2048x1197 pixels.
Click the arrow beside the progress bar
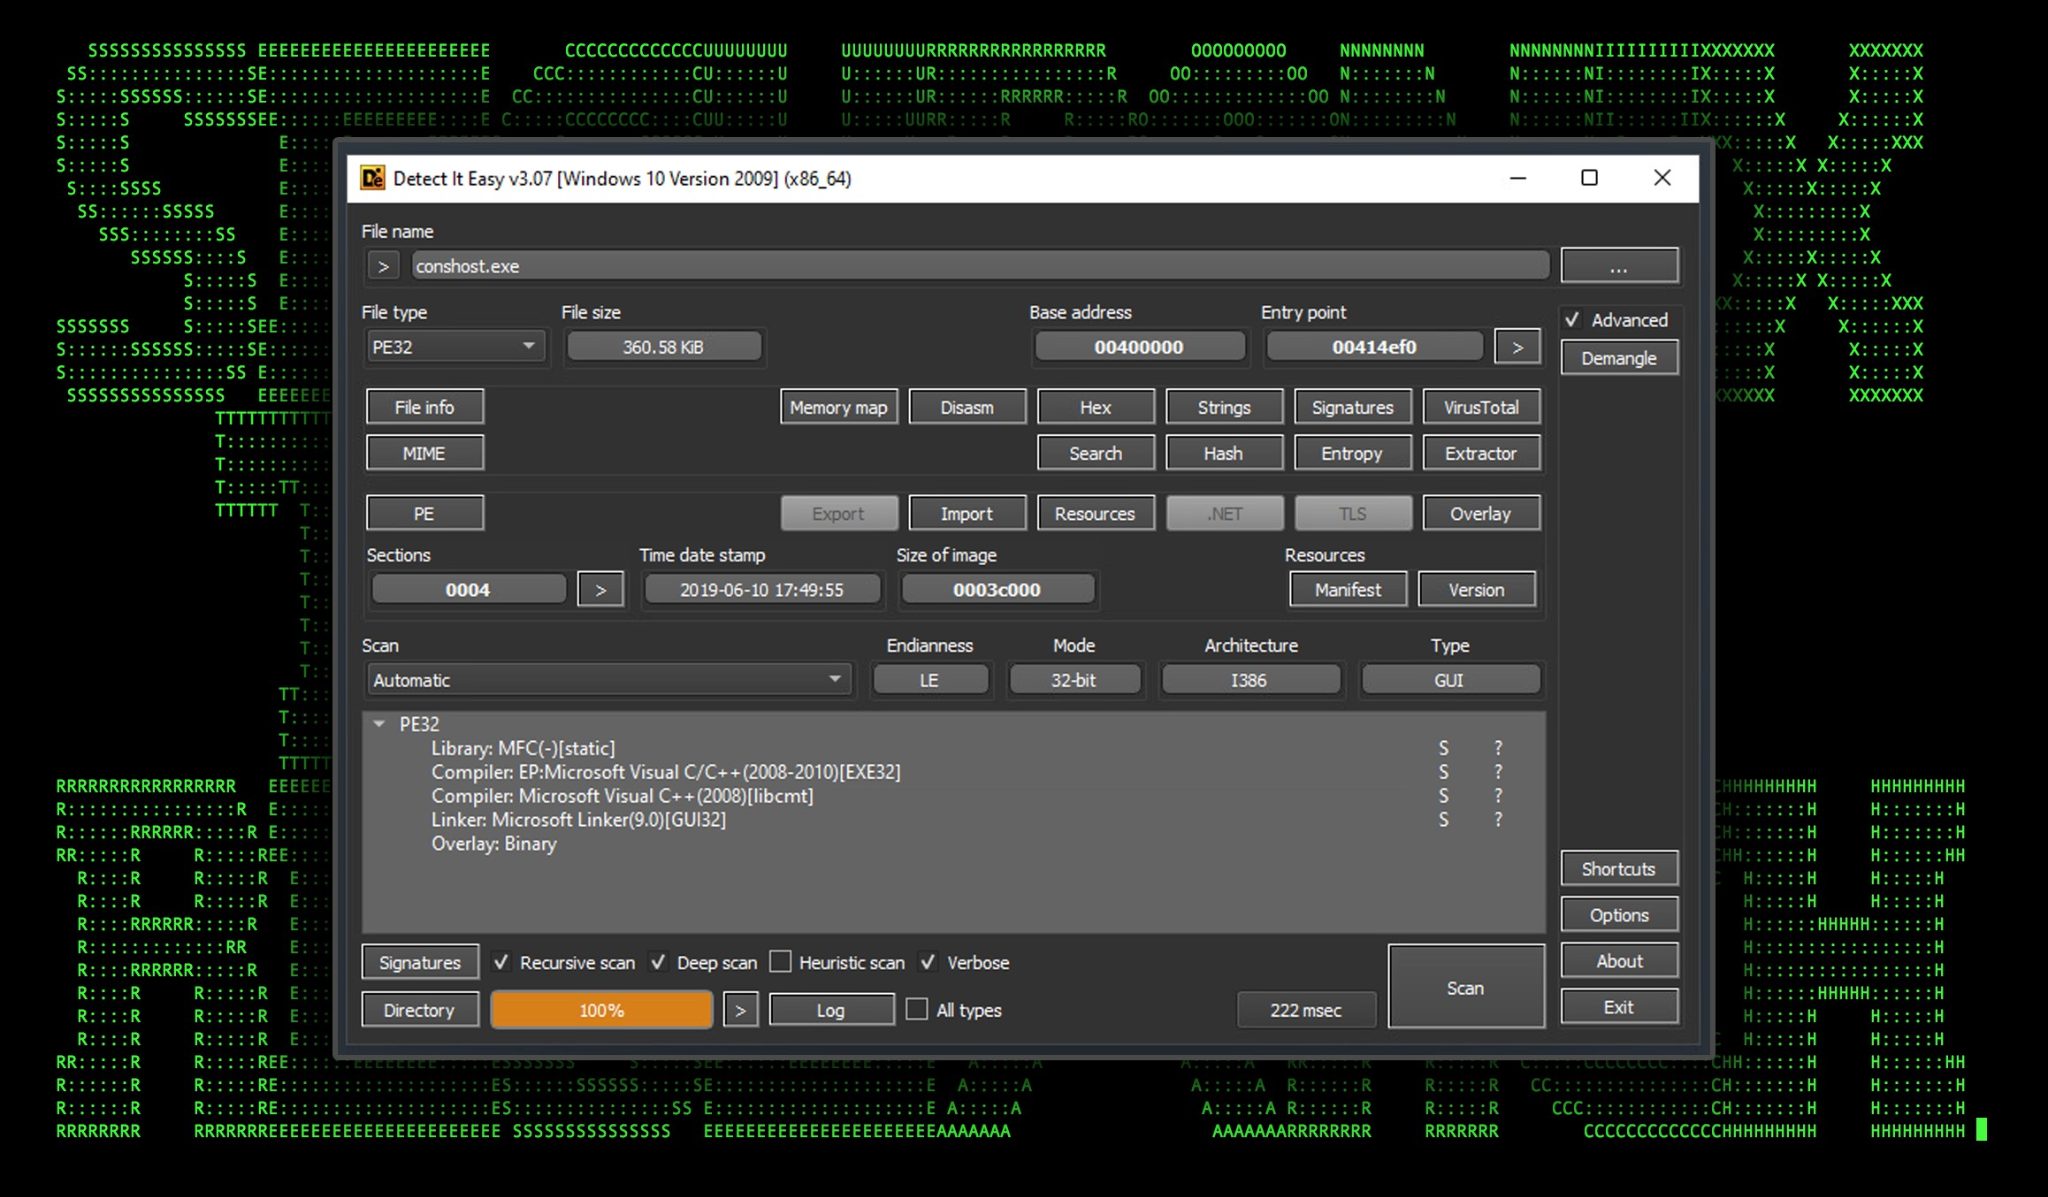click(740, 1010)
